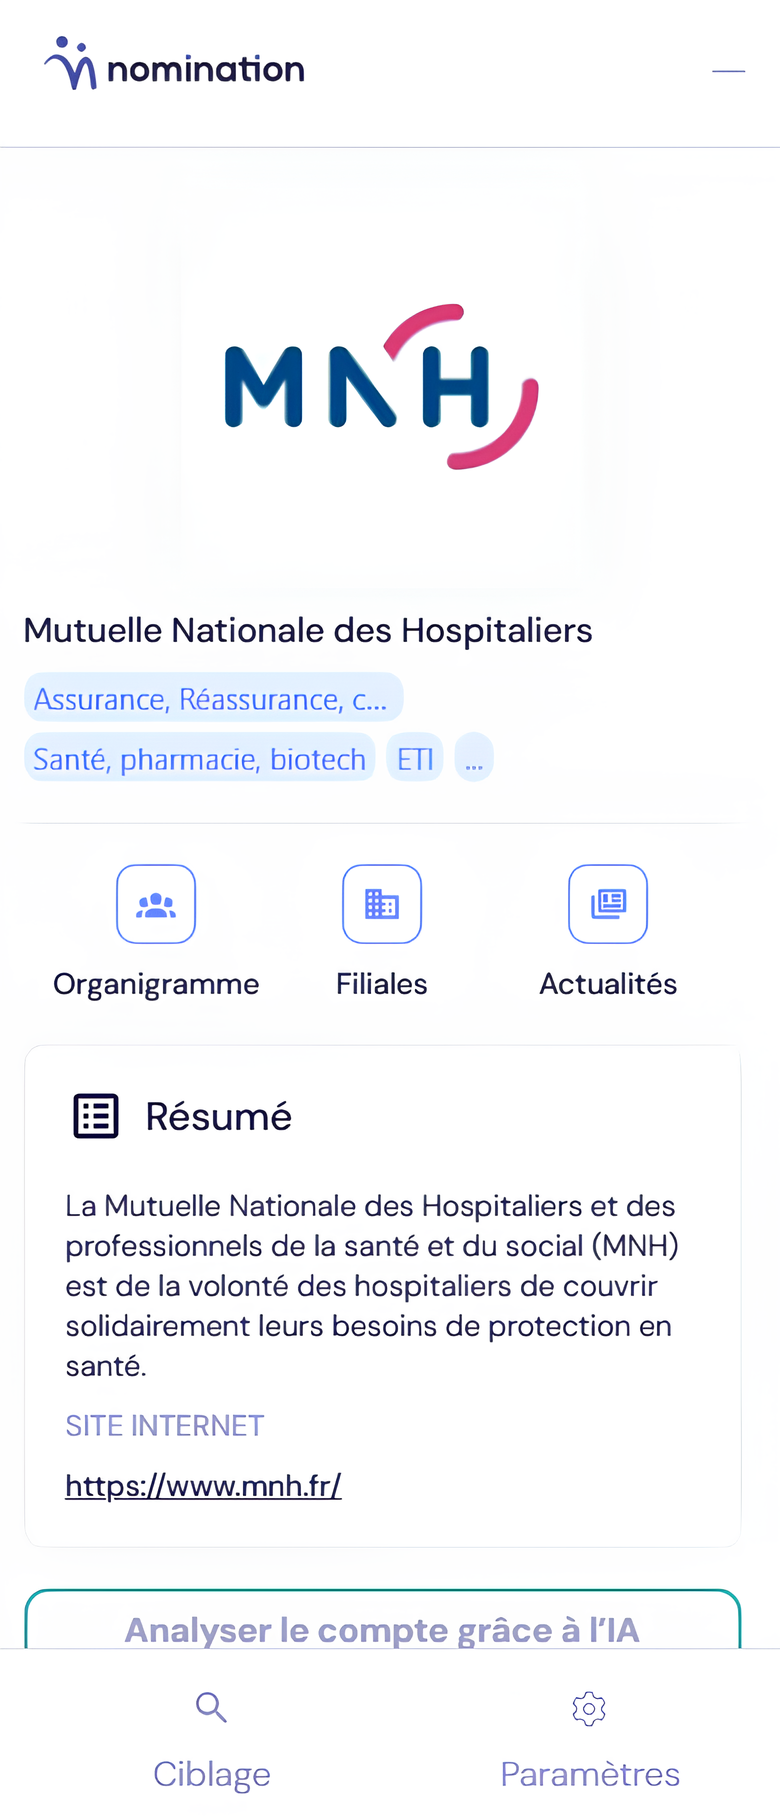Open the Organigramme people icon
The height and width of the screenshot is (1816, 780).
point(156,904)
